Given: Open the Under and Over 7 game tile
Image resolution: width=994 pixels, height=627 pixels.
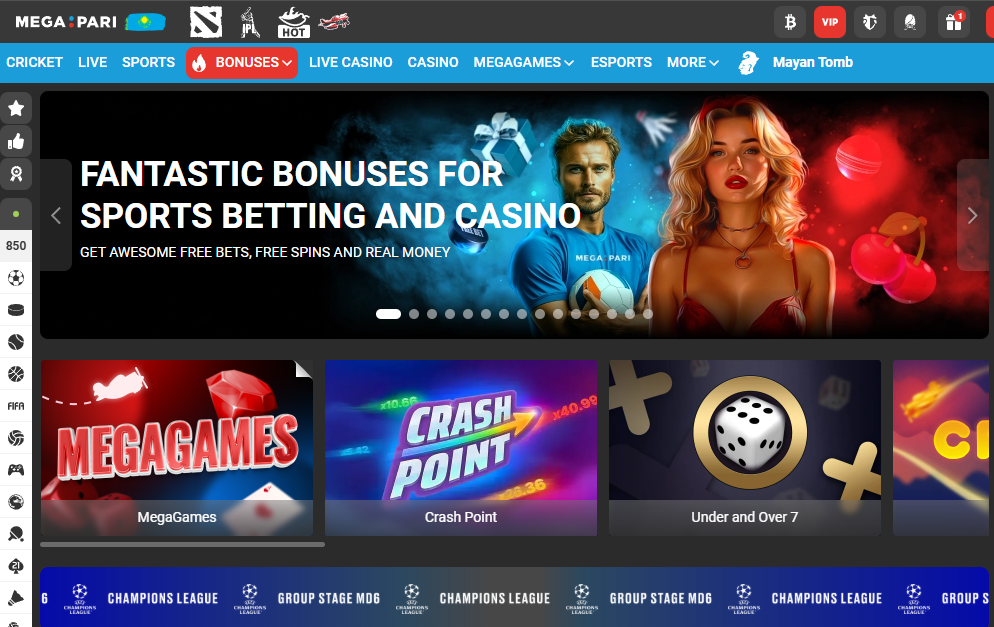Looking at the screenshot, I should [x=745, y=448].
